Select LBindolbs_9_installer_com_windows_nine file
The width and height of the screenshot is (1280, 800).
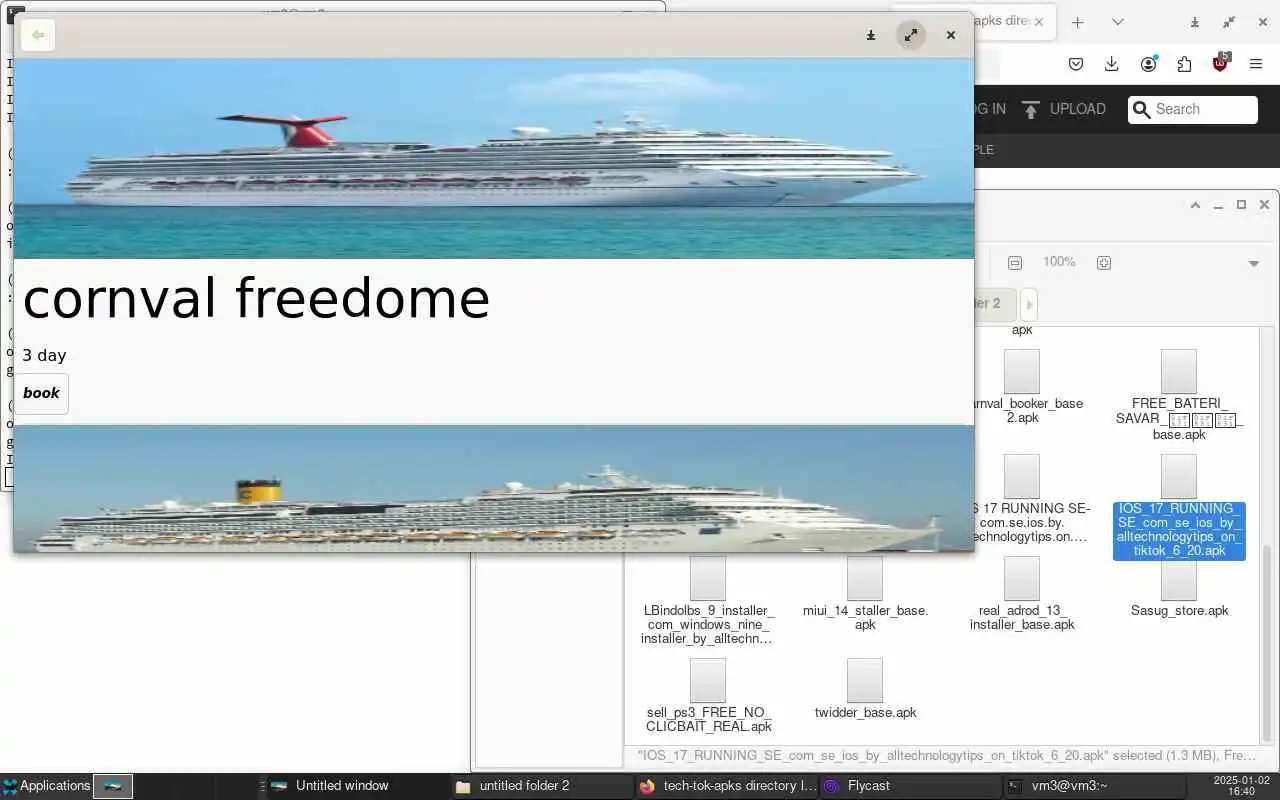click(x=708, y=601)
